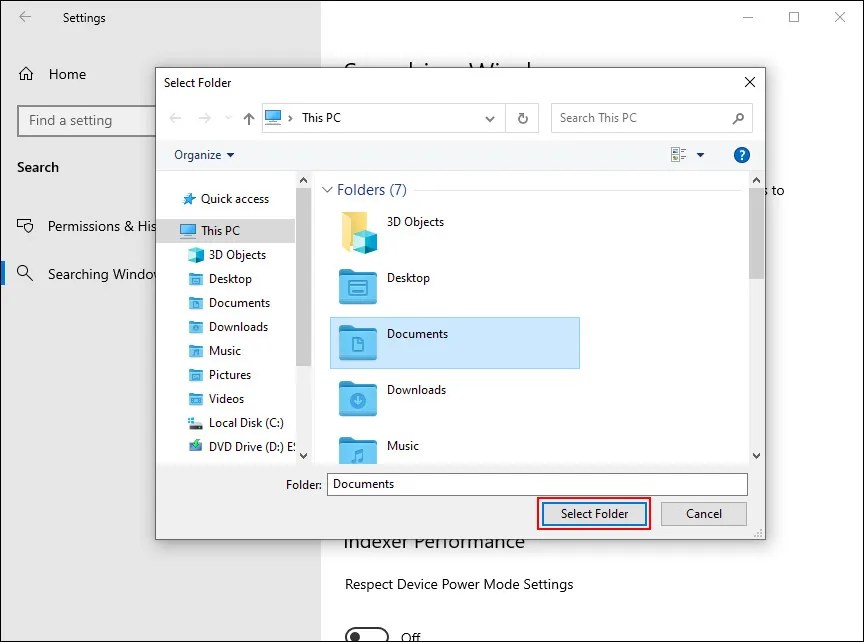Click the Cancel button
This screenshot has width=864, height=642.
[x=703, y=513]
